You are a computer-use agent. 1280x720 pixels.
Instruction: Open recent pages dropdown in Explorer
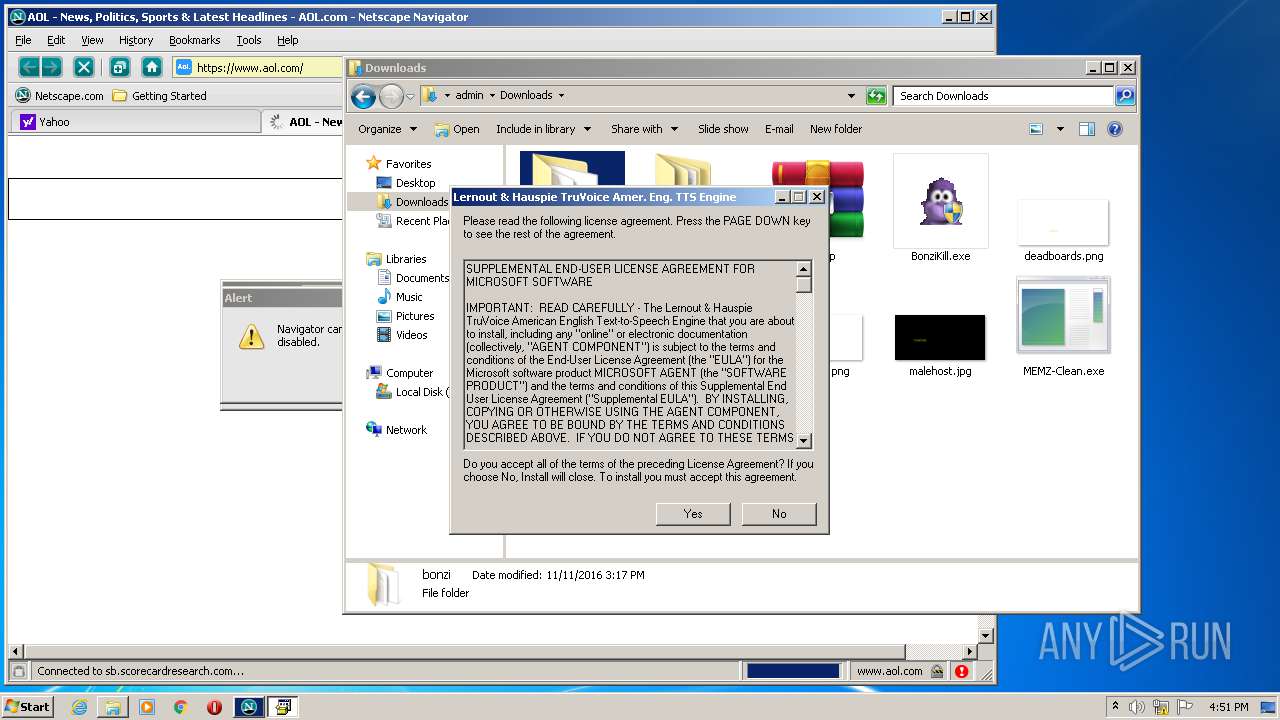coord(410,97)
